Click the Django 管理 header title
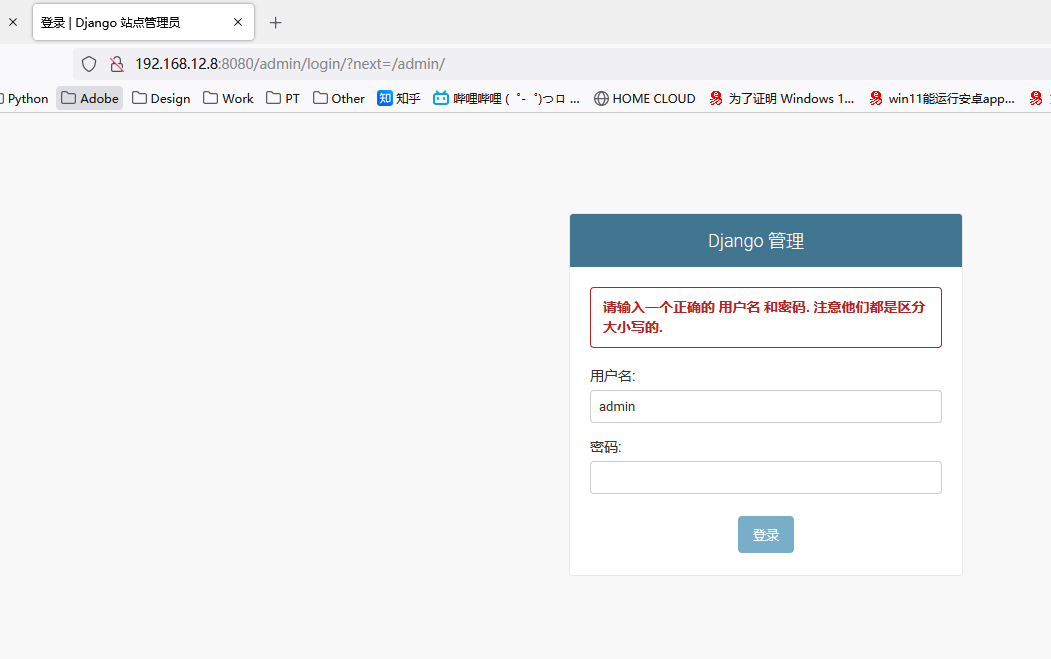 point(756,241)
